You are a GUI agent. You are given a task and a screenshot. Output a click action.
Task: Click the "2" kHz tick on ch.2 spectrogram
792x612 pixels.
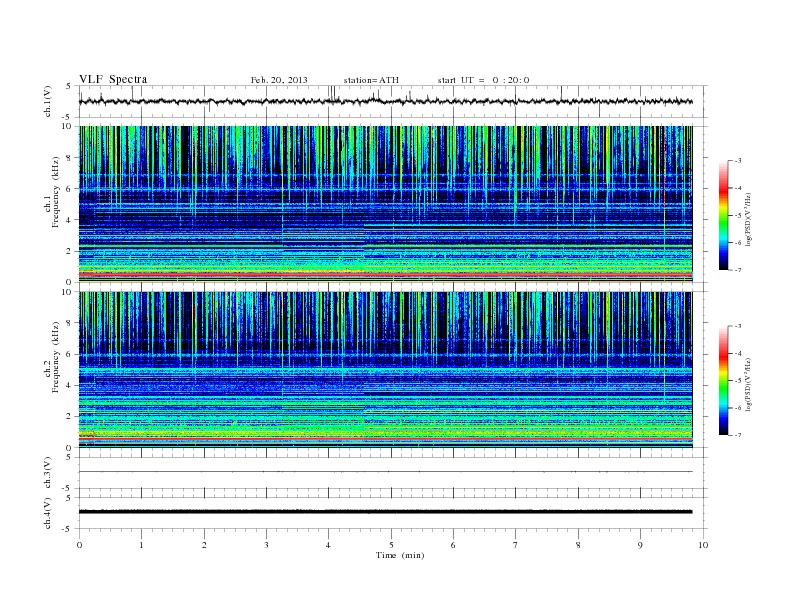pos(69,416)
